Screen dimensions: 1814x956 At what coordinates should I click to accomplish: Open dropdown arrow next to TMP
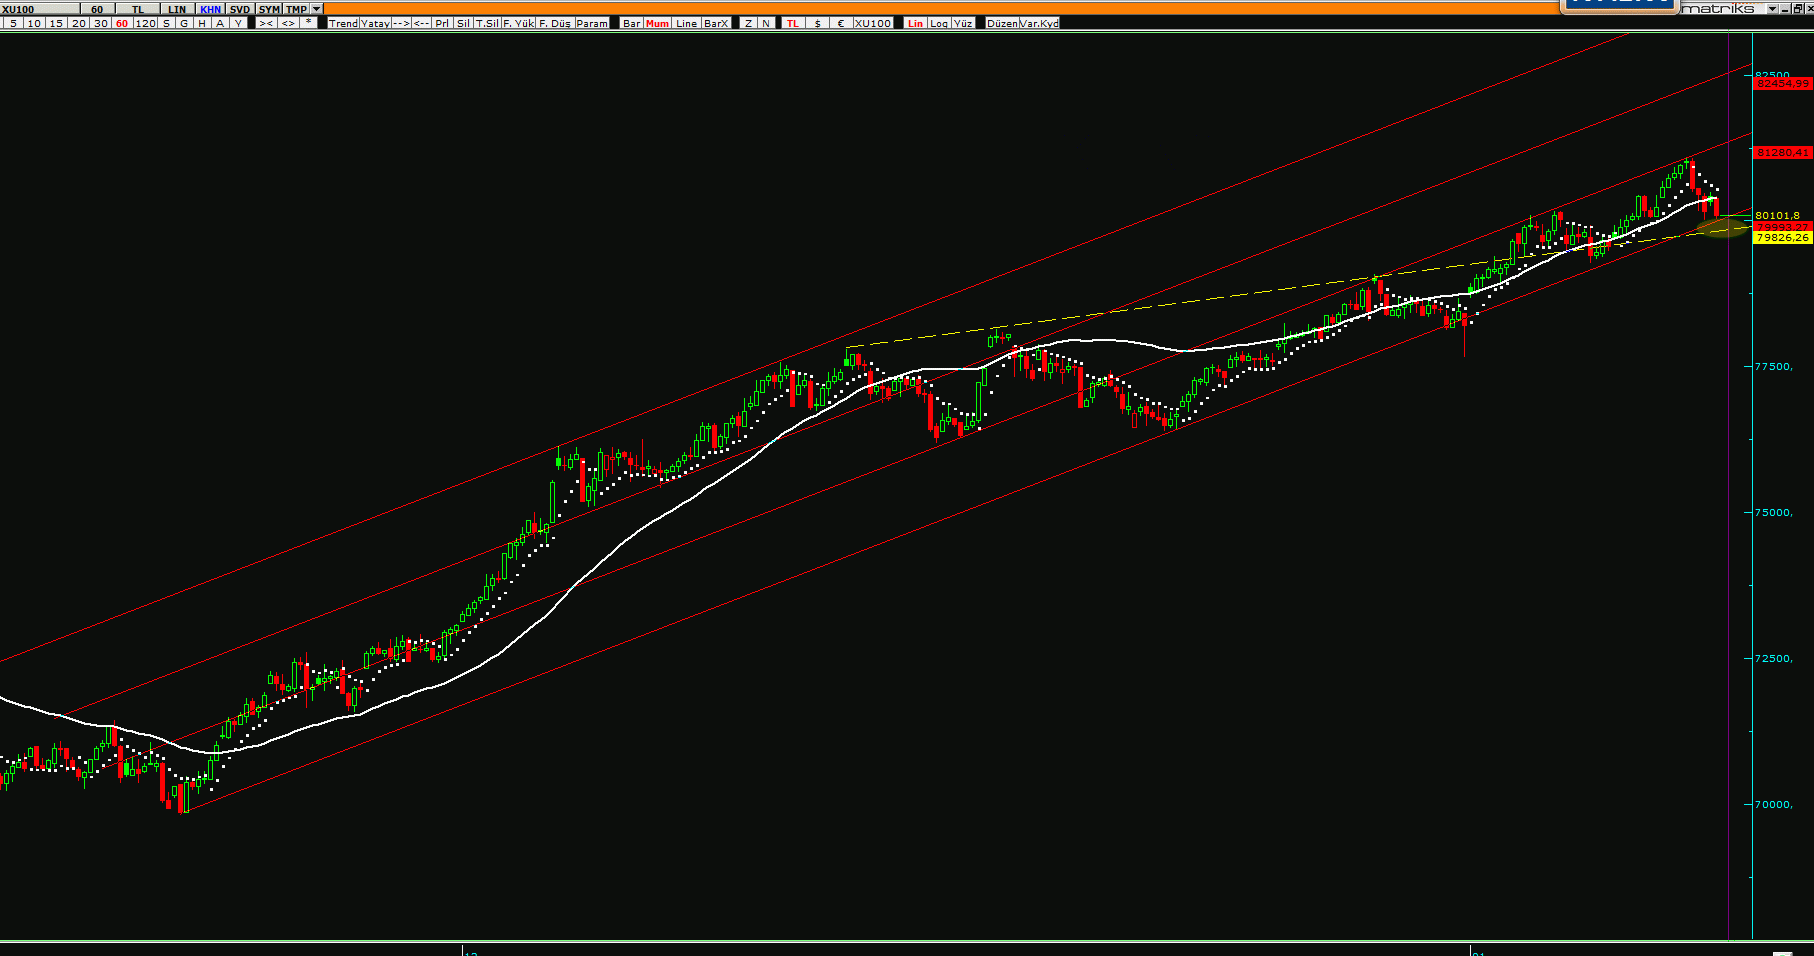tap(317, 9)
